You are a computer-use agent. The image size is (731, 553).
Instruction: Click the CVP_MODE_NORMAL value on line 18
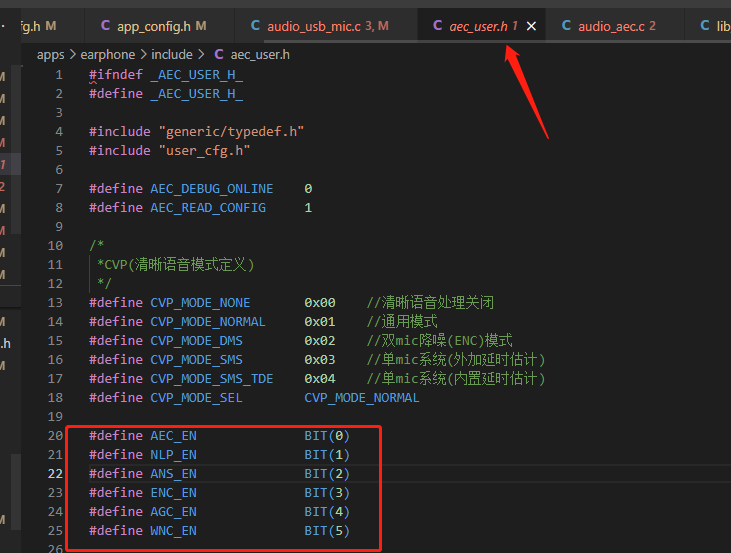coord(362,398)
